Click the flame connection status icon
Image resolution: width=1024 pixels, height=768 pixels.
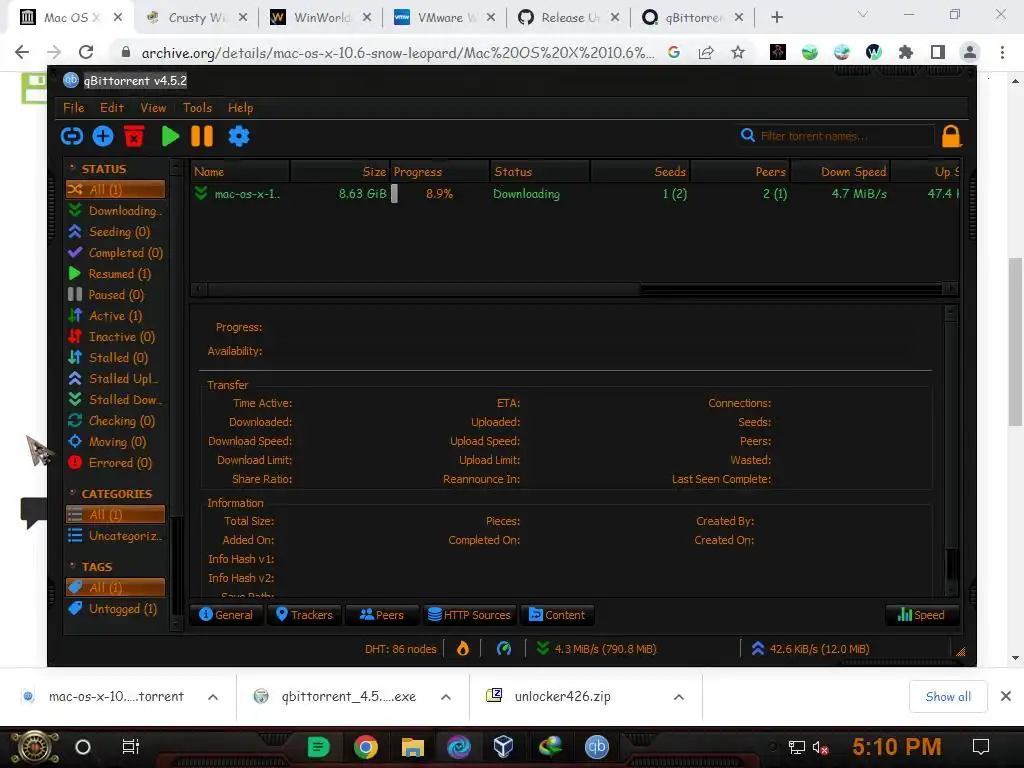(462, 648)
